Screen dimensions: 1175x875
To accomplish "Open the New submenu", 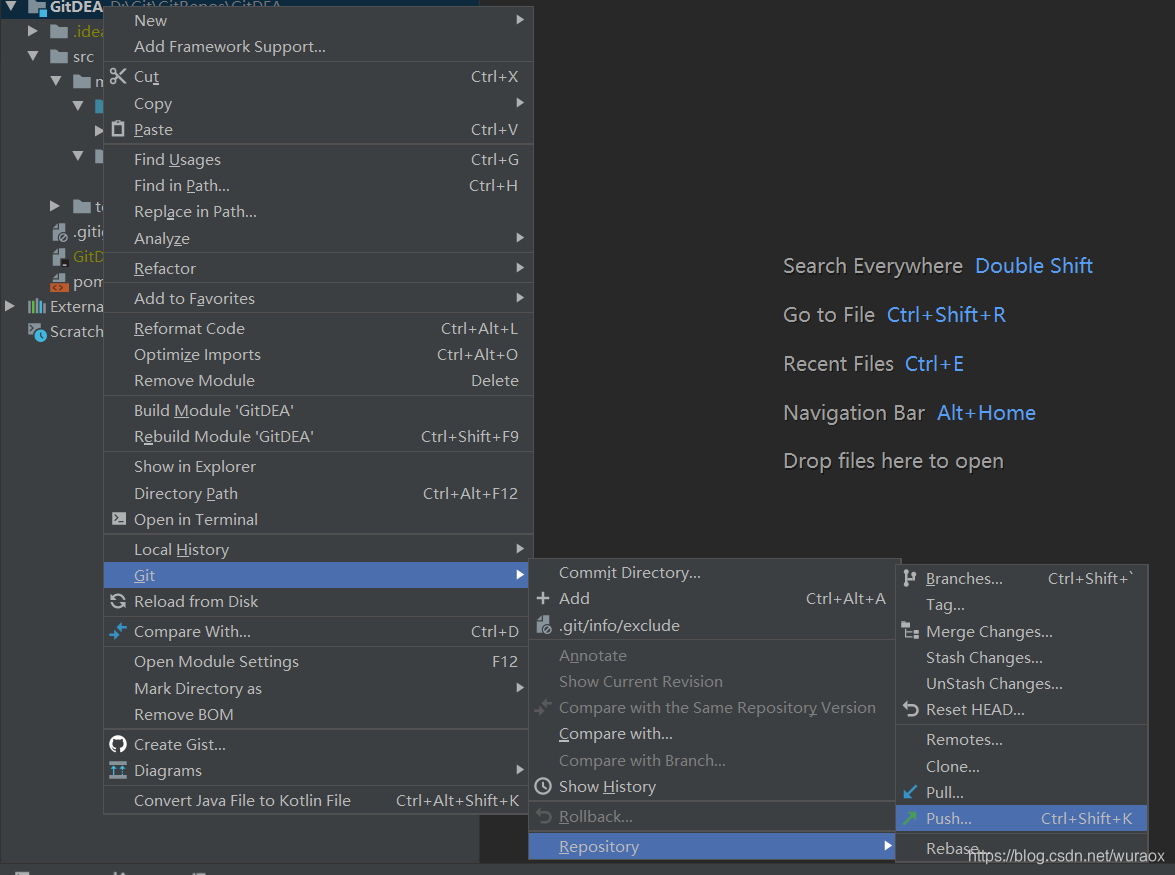I will pyautogui.click(x=318, y=21).
